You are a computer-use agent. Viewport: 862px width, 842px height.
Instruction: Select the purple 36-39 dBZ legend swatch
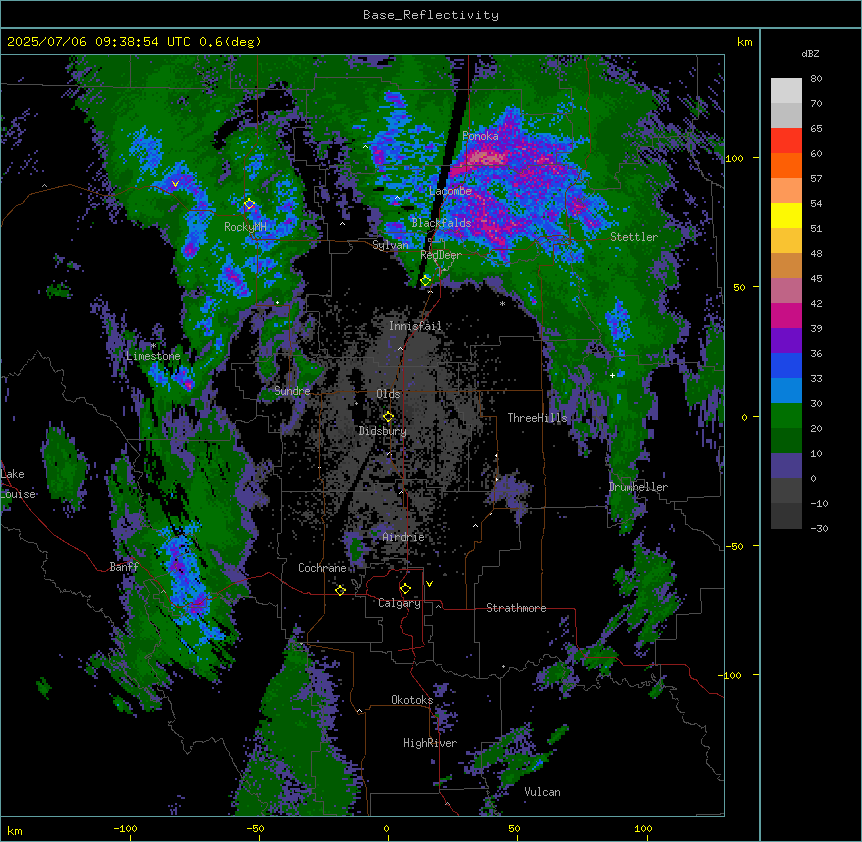coord(786,341)
